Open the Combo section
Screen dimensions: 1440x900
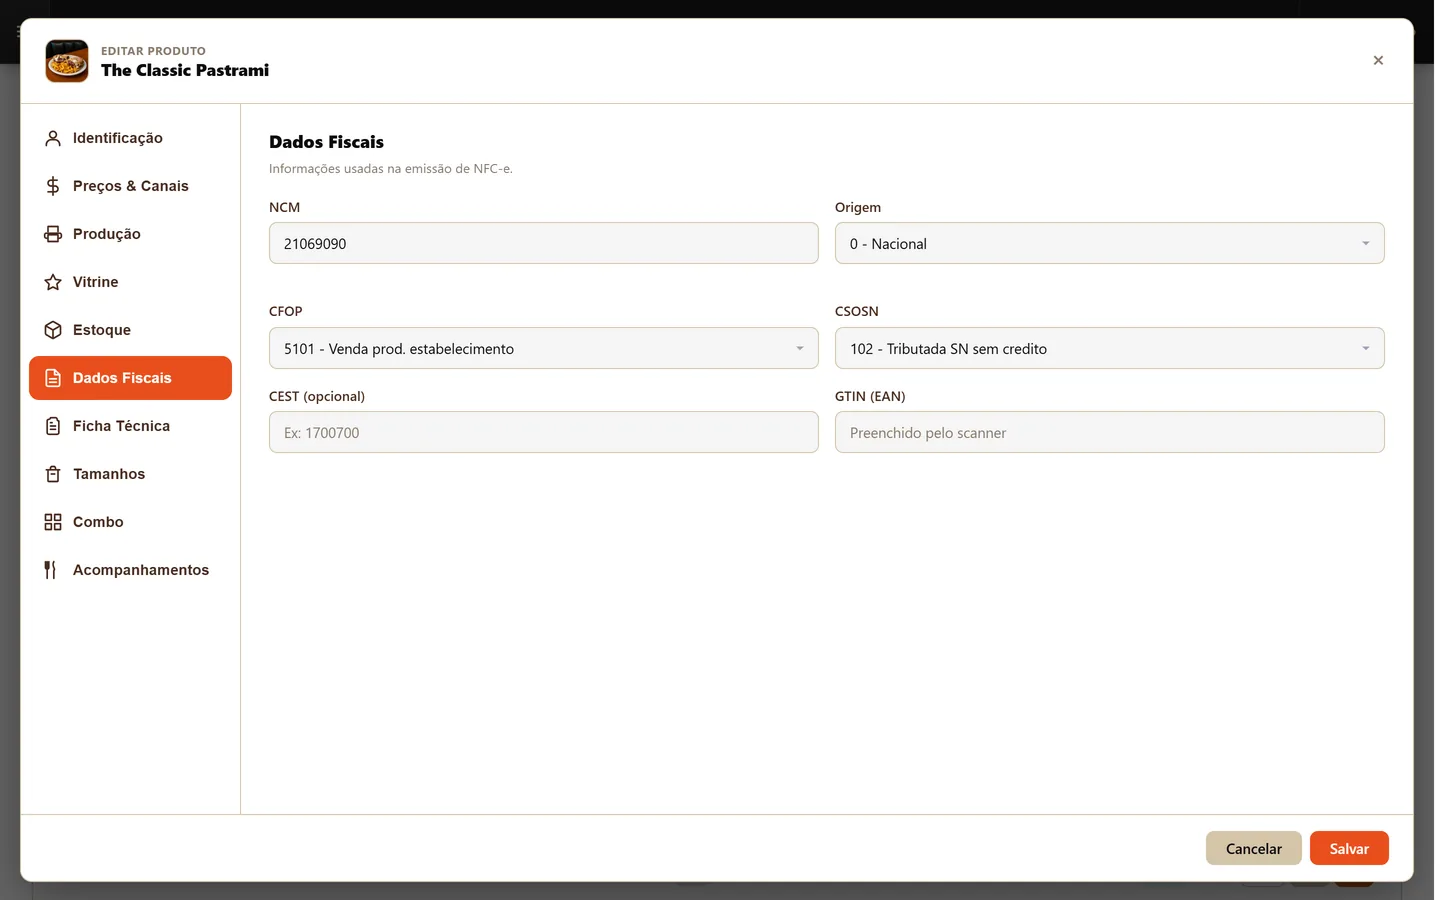point(130,522)
